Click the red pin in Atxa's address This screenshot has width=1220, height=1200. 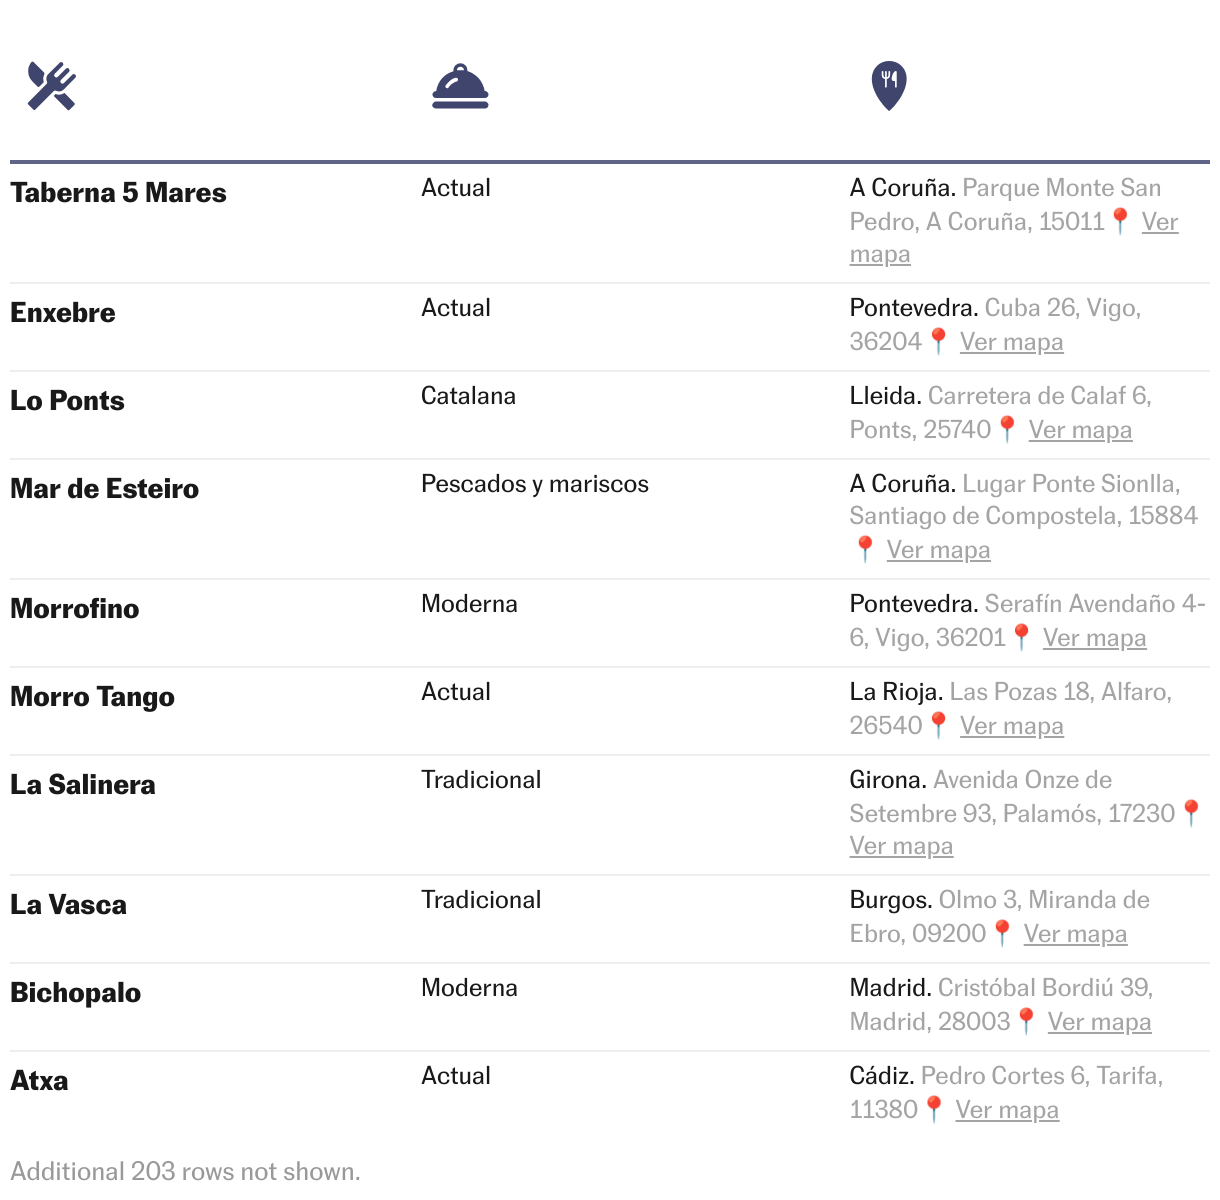pyautogui.click(x=934, y=1109)
